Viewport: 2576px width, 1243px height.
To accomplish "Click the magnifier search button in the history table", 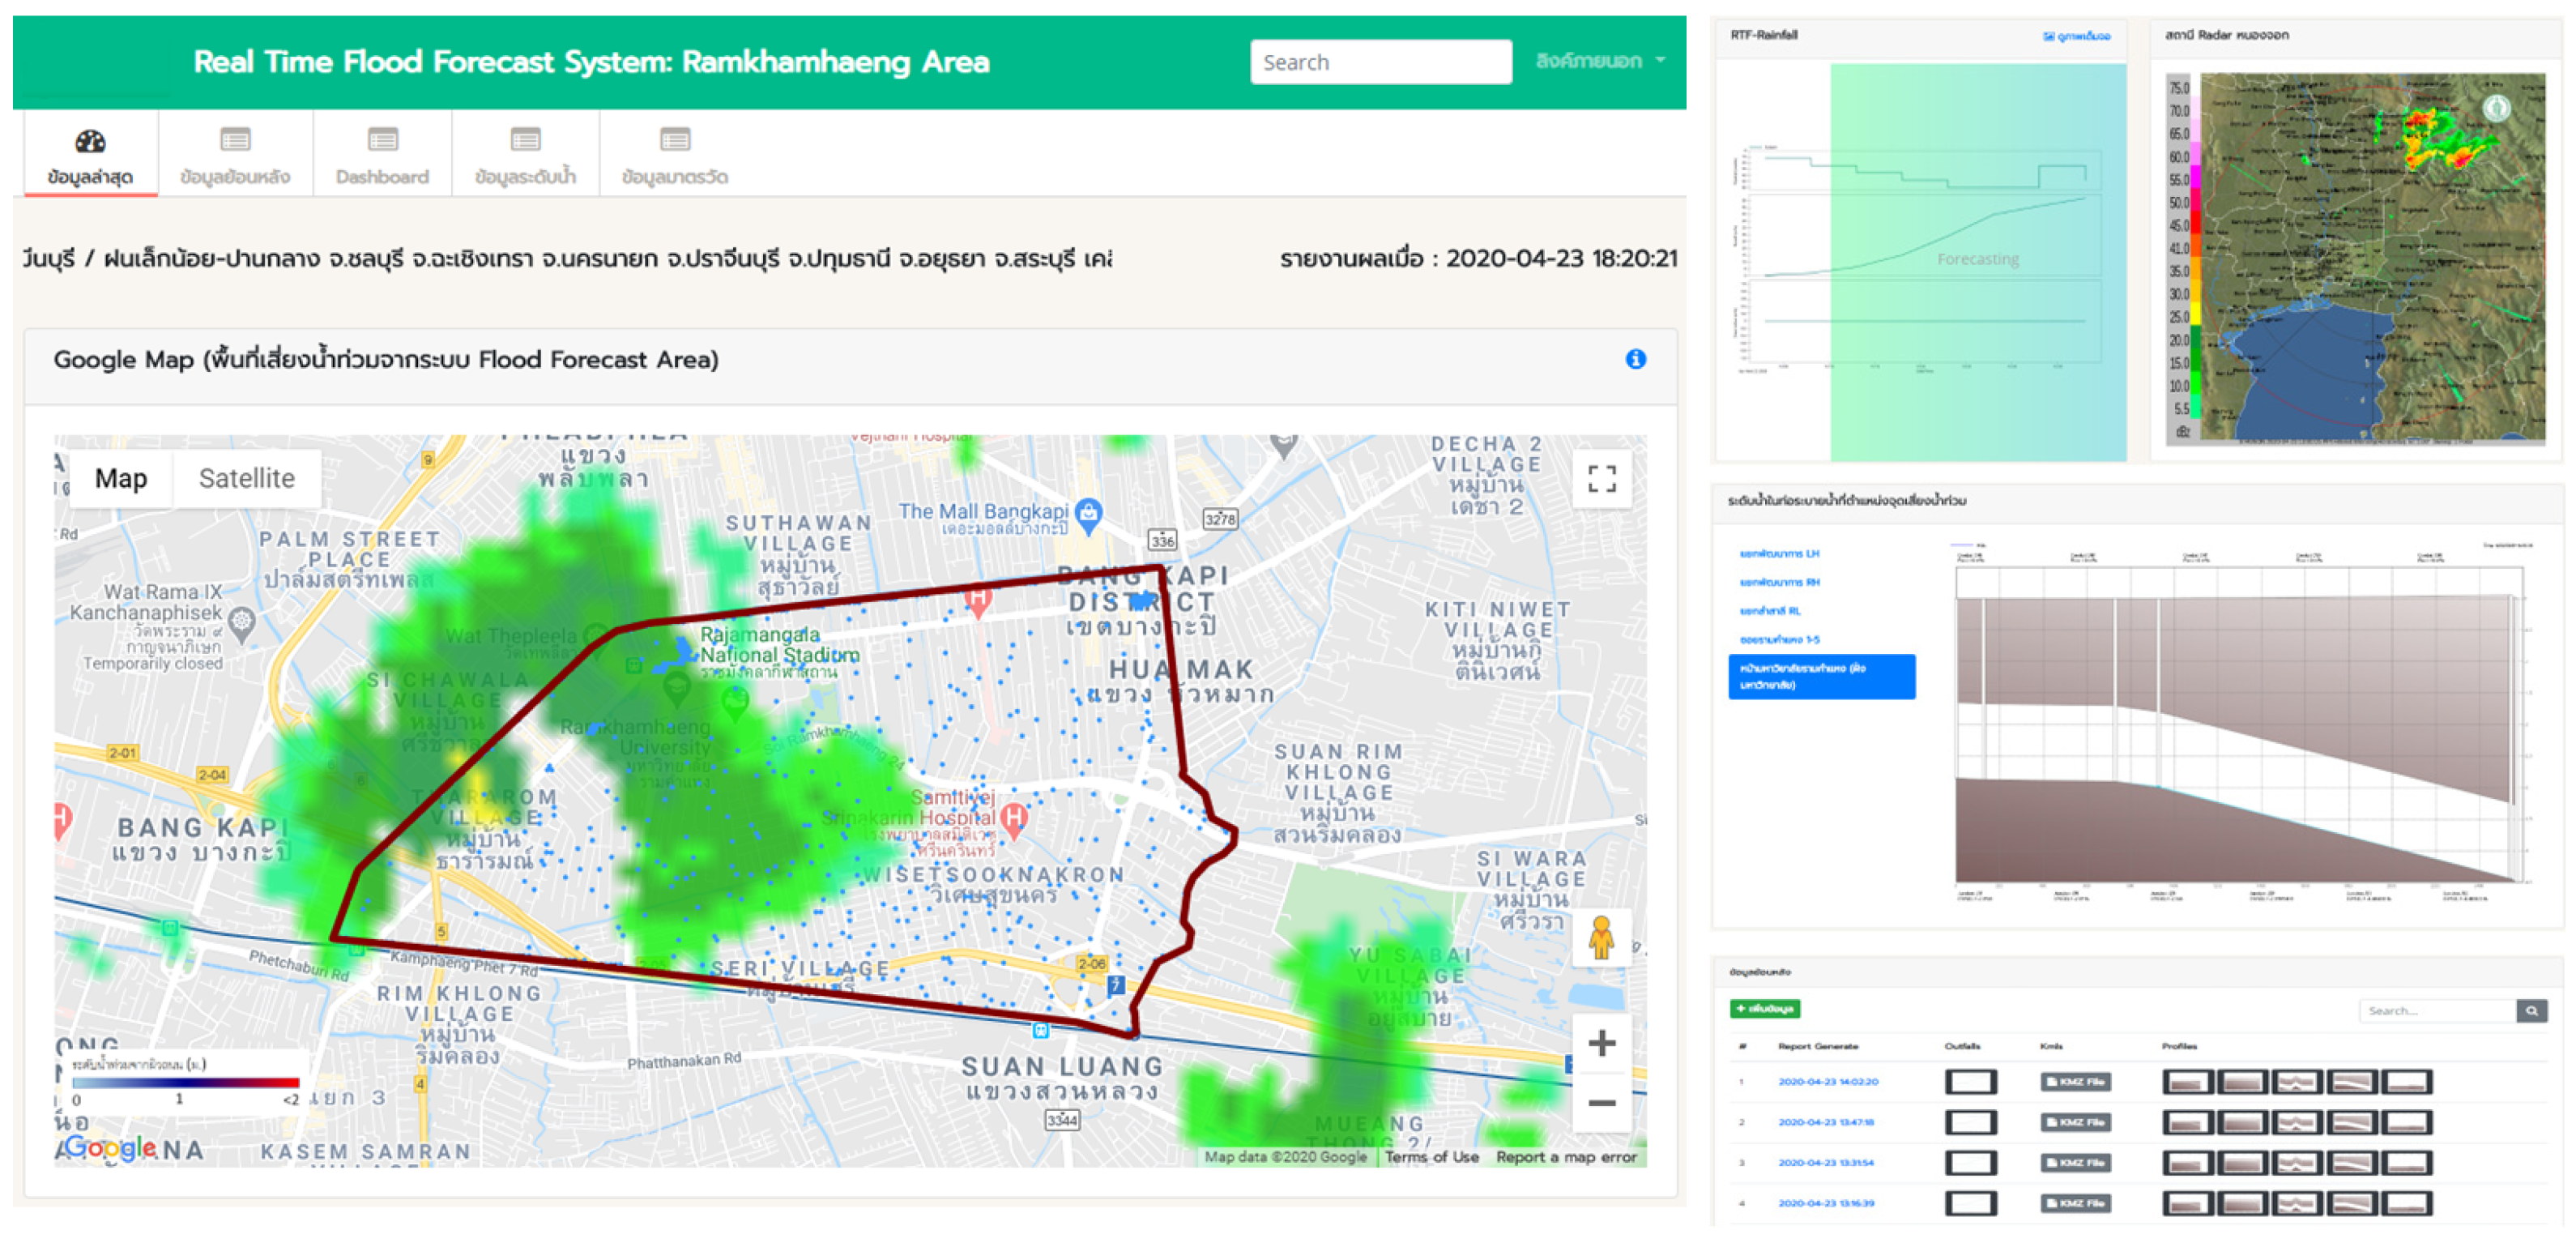I will click(2531, 1010).
